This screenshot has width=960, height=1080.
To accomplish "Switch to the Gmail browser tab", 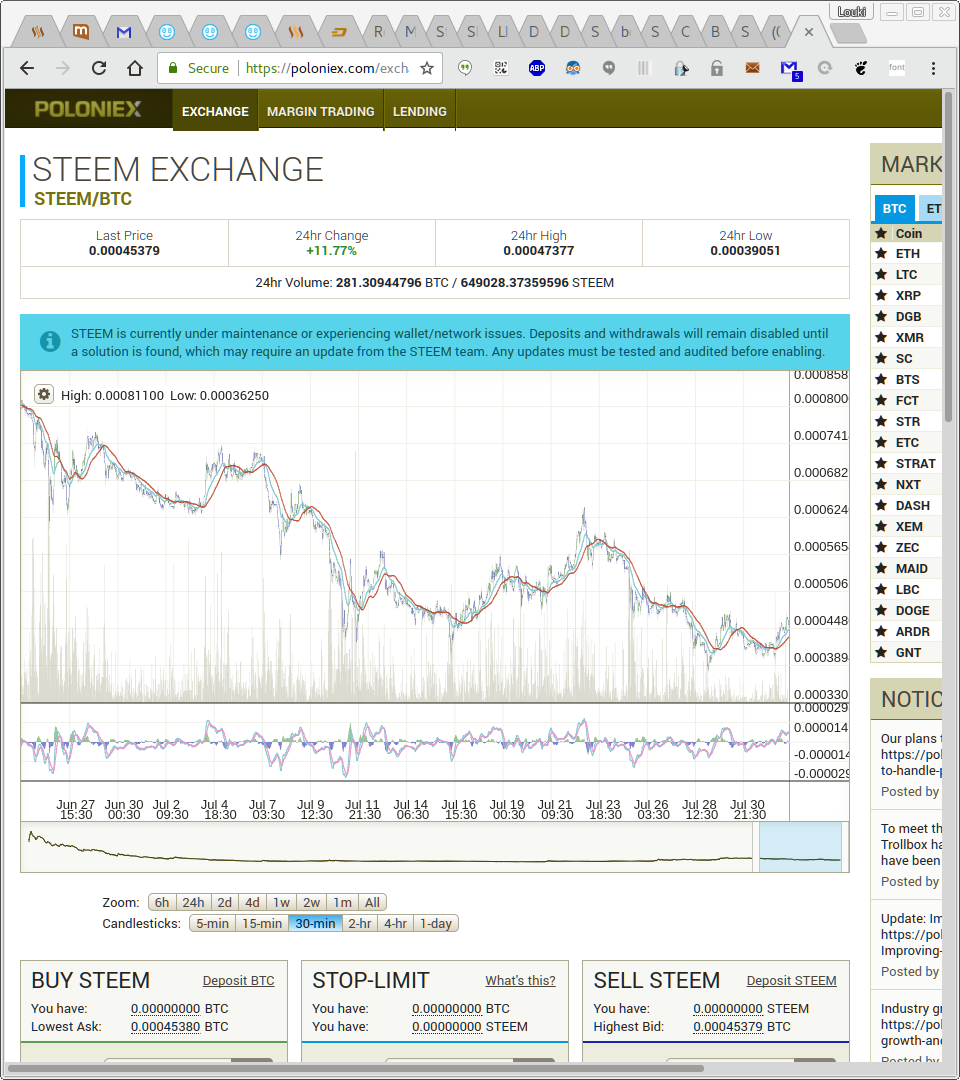I will tap(123, 32).
